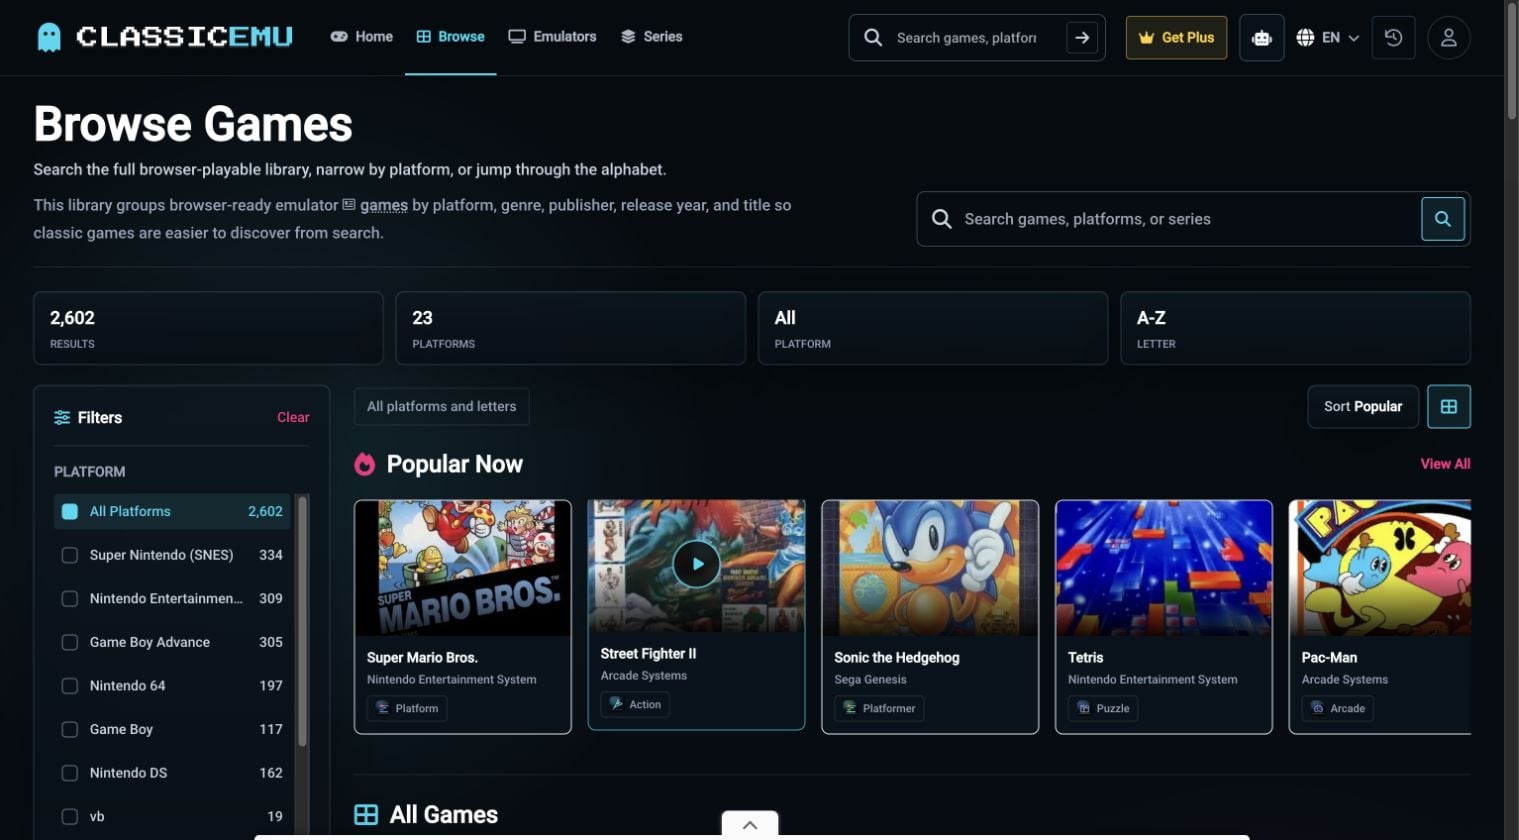This screenshot has width=1519, height=840.
Task: Expand the bottom panel chevron
Action: pyautogui.click(x=750, y=825)
